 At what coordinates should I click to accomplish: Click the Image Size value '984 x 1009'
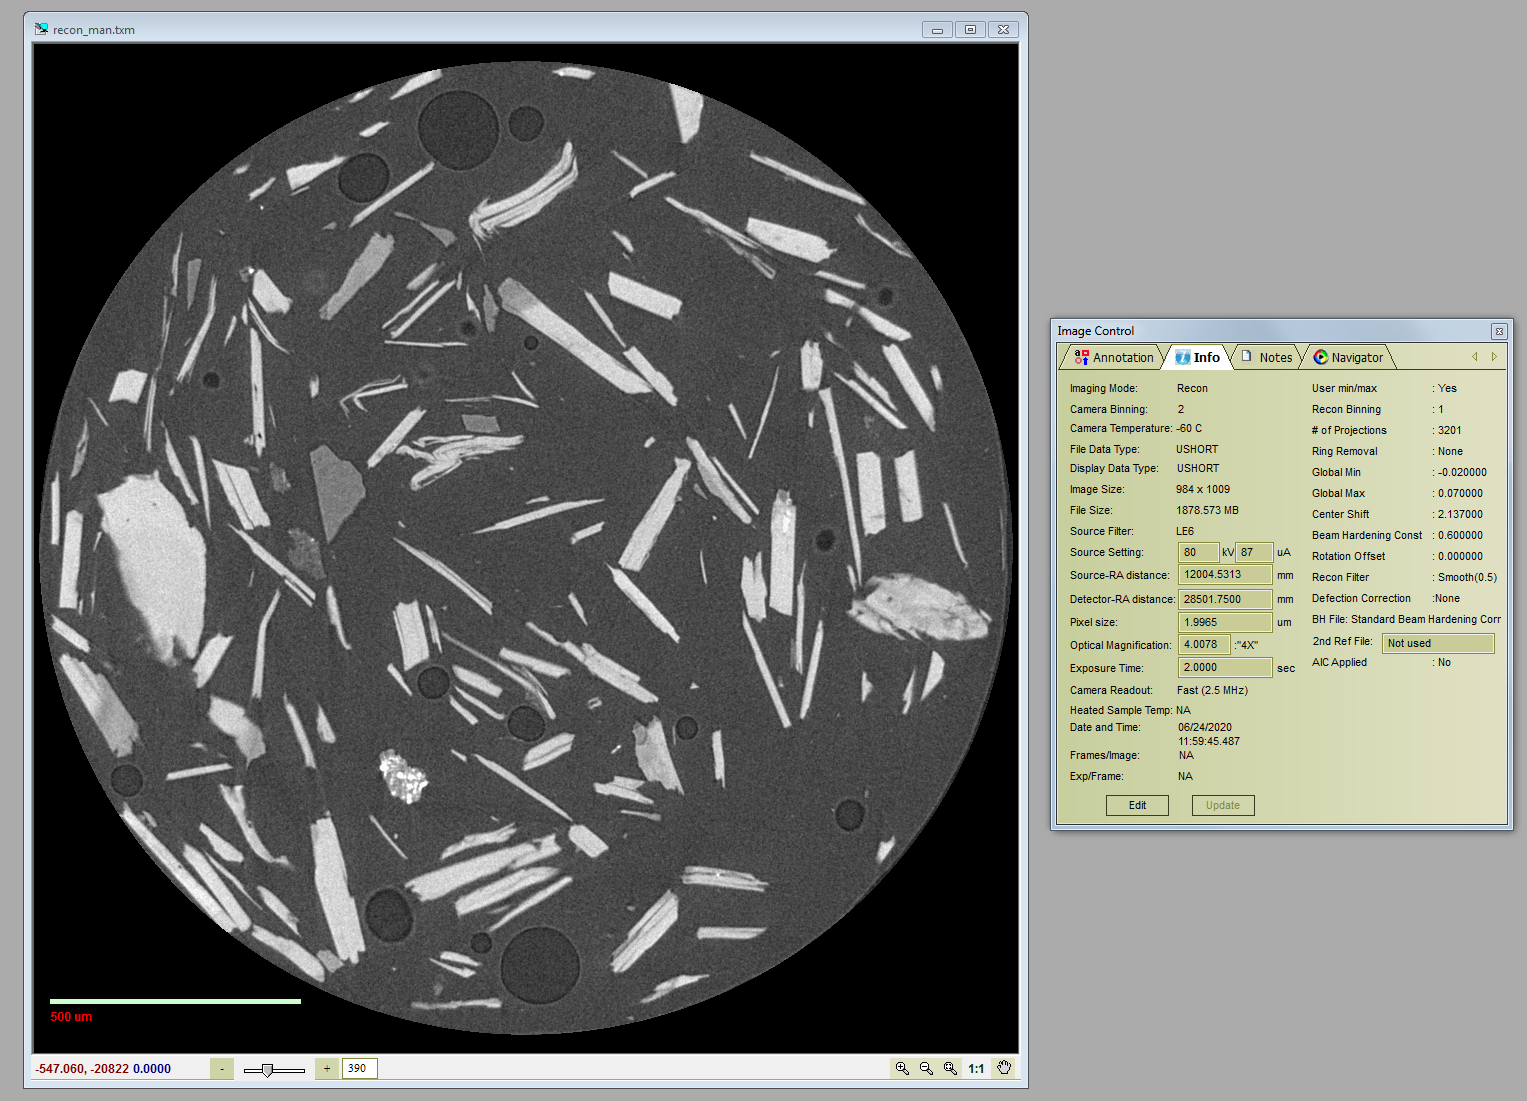coord(1203,489)
